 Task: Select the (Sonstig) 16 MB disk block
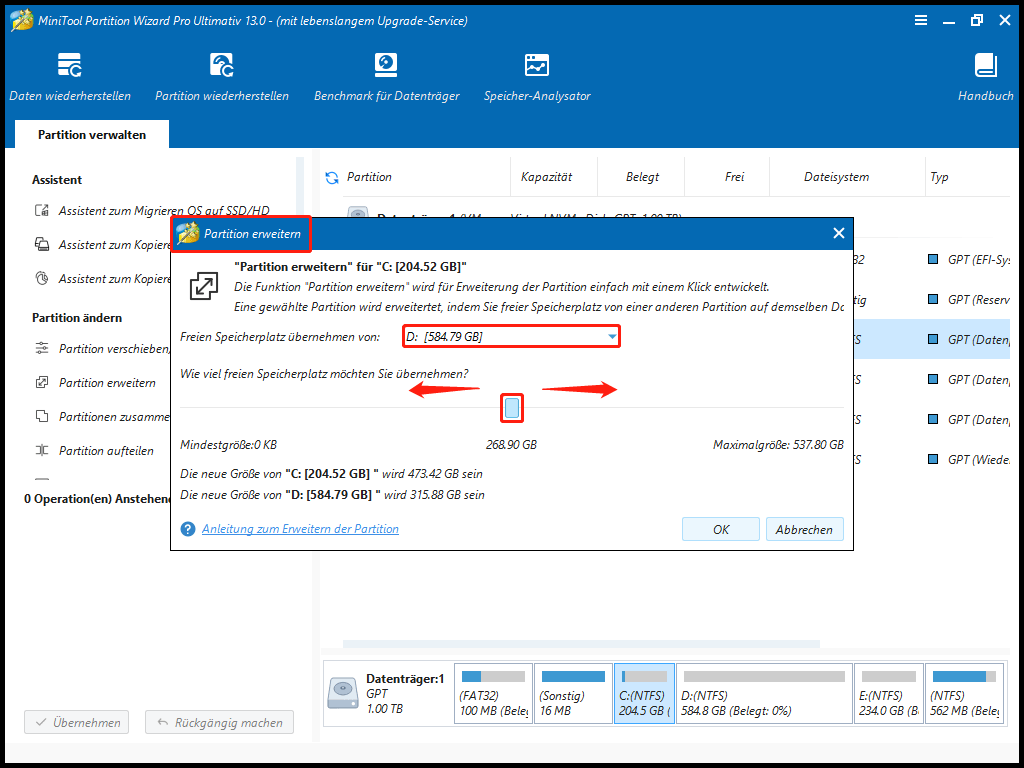573,694
